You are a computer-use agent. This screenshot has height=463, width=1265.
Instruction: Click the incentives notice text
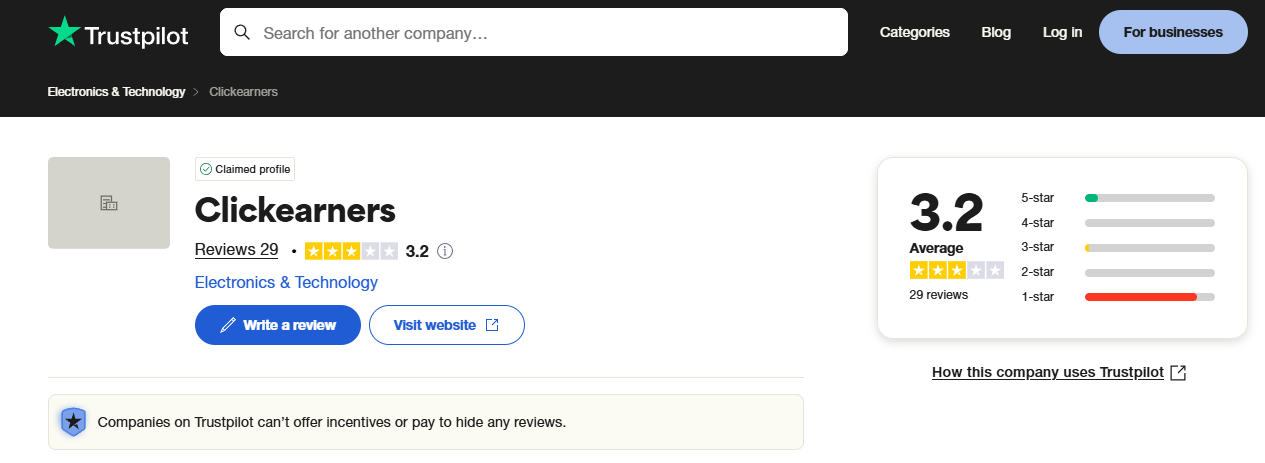(332, 422)
